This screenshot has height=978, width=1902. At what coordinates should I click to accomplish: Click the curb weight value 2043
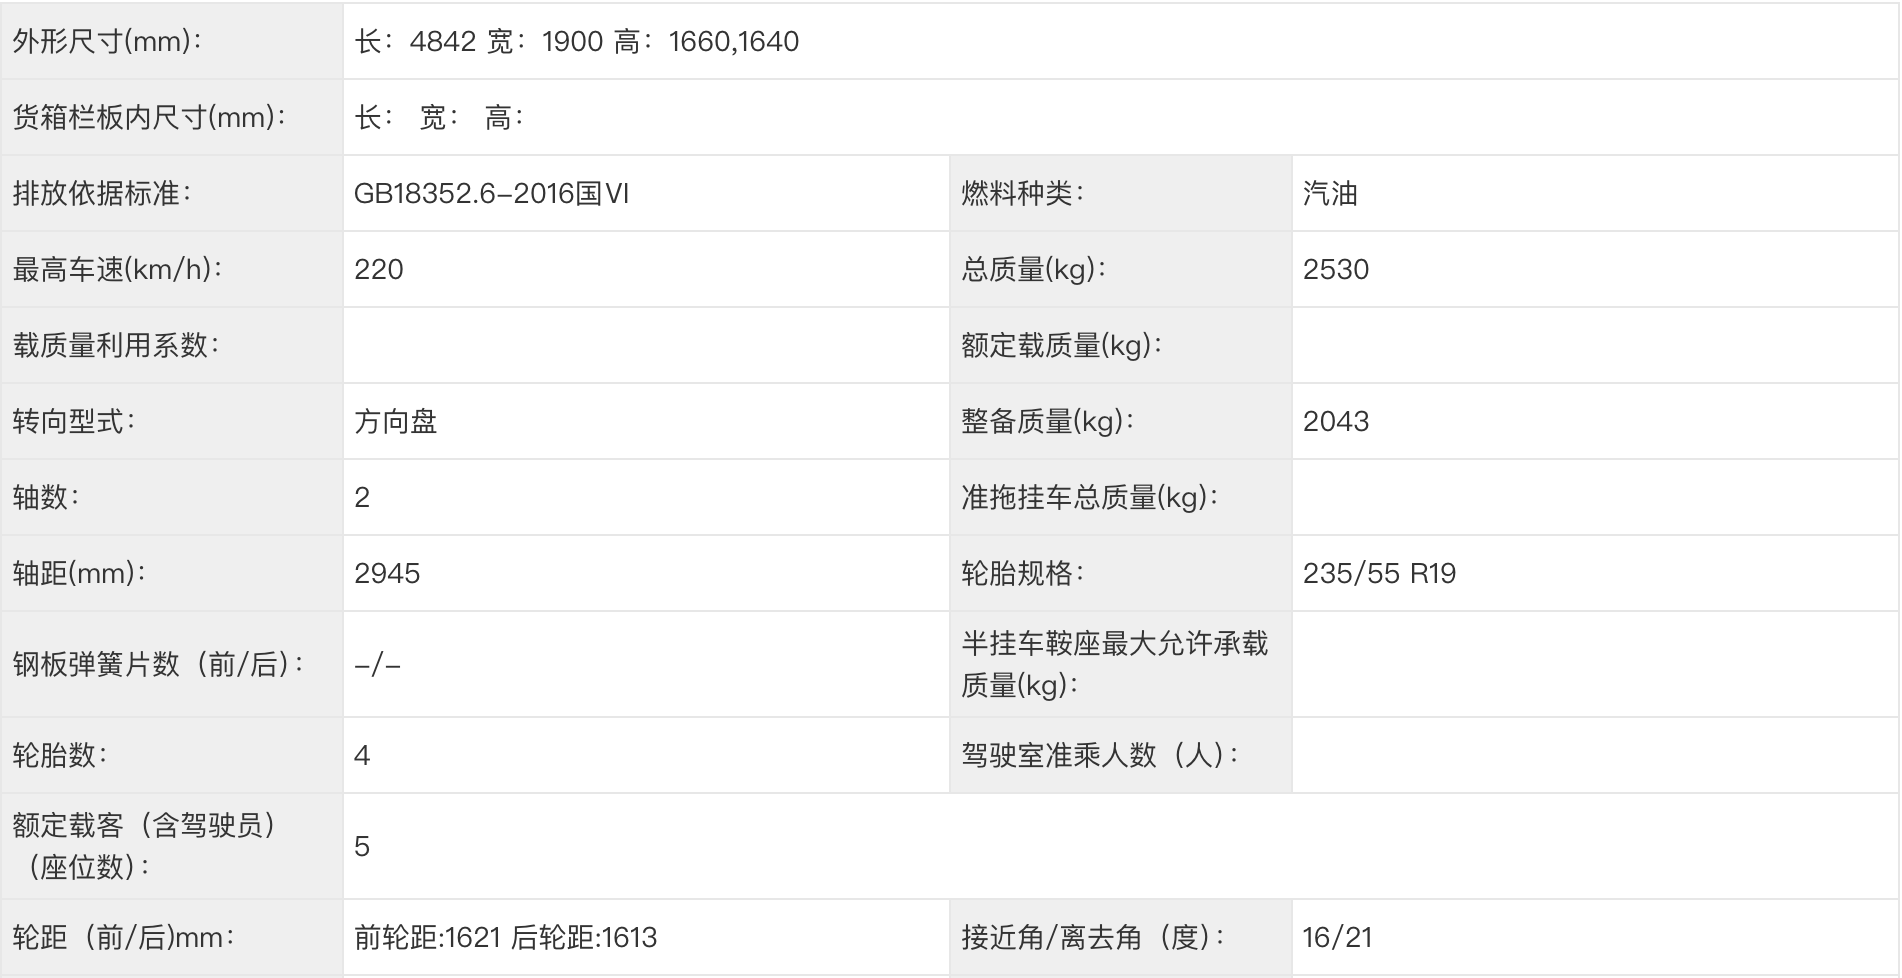click(x=1336, y=421)
